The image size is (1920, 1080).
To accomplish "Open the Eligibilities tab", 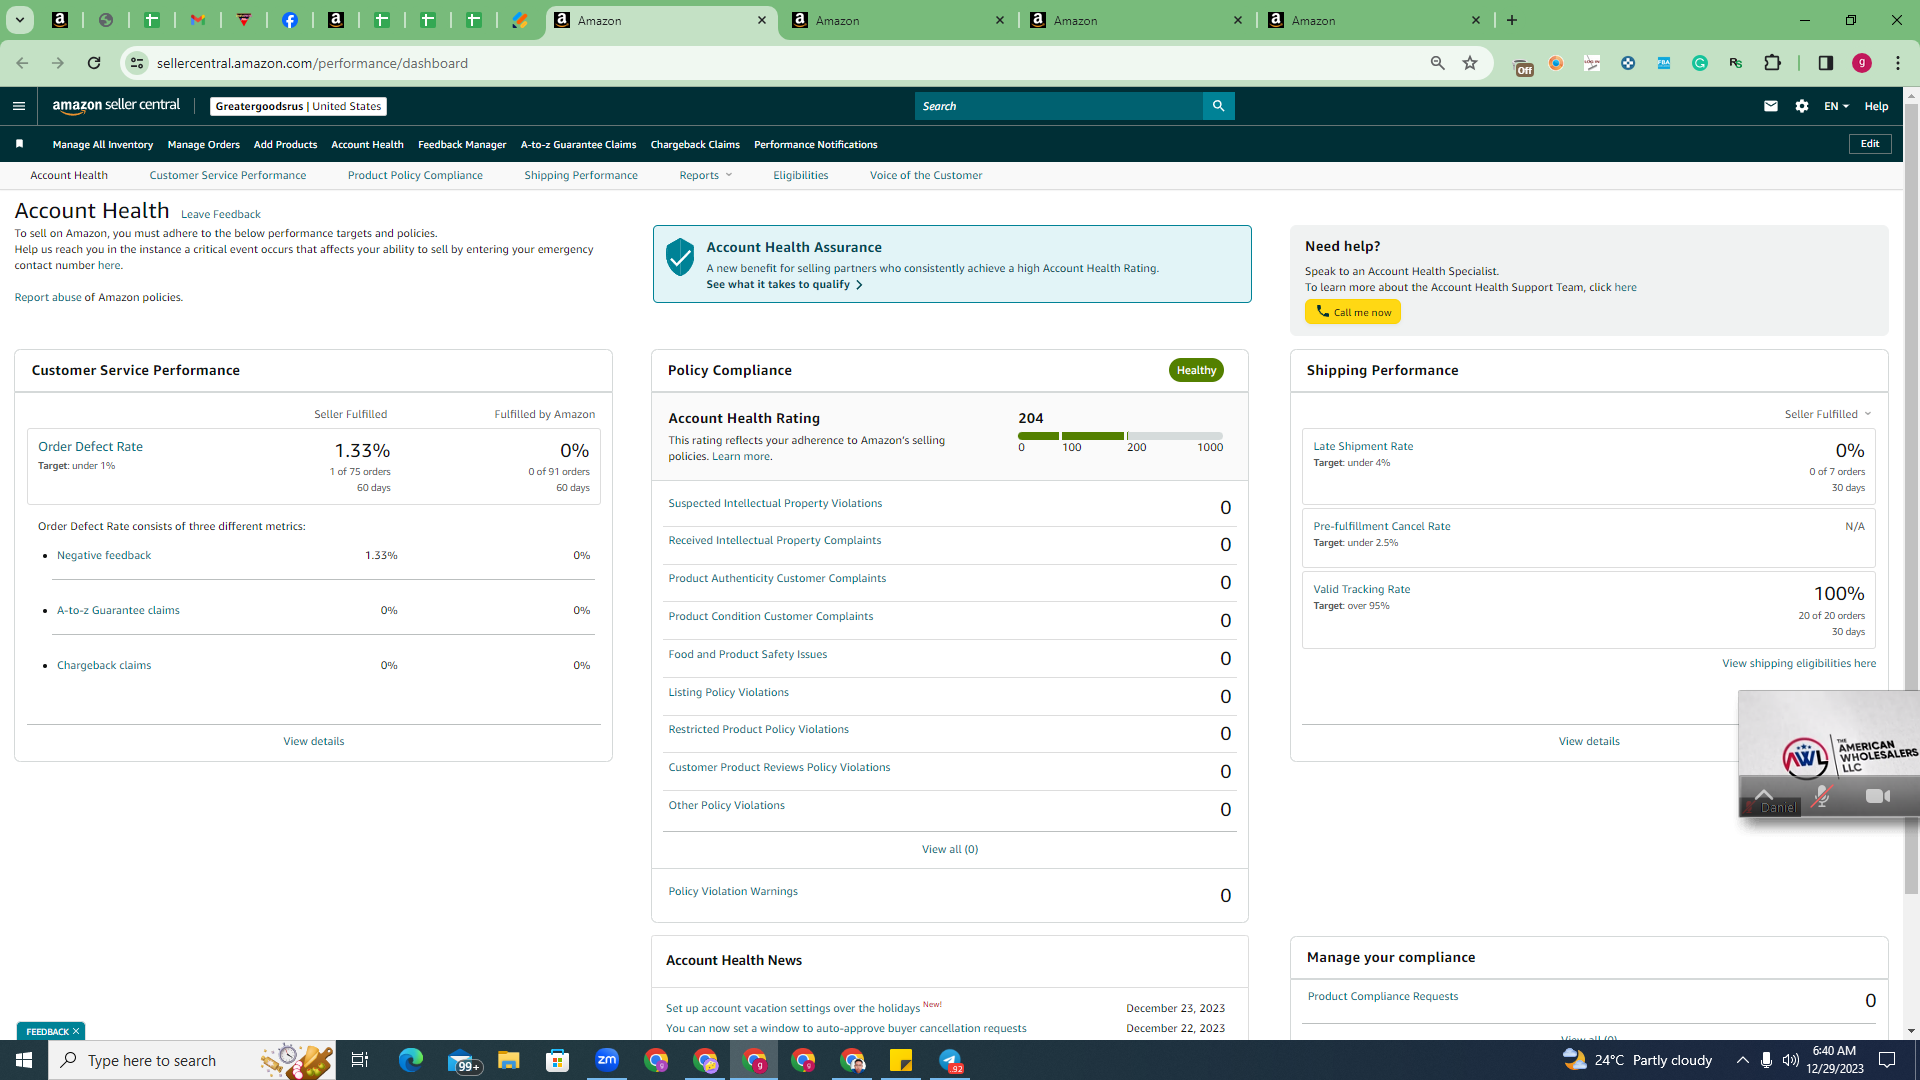I will click(800, 175).
